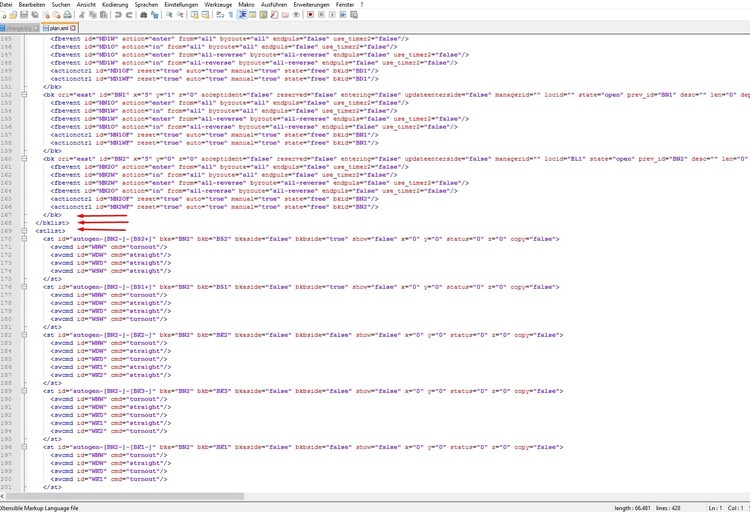
Task: Click the horizontal scrollbar left arrow
Action: click(2, 496)
